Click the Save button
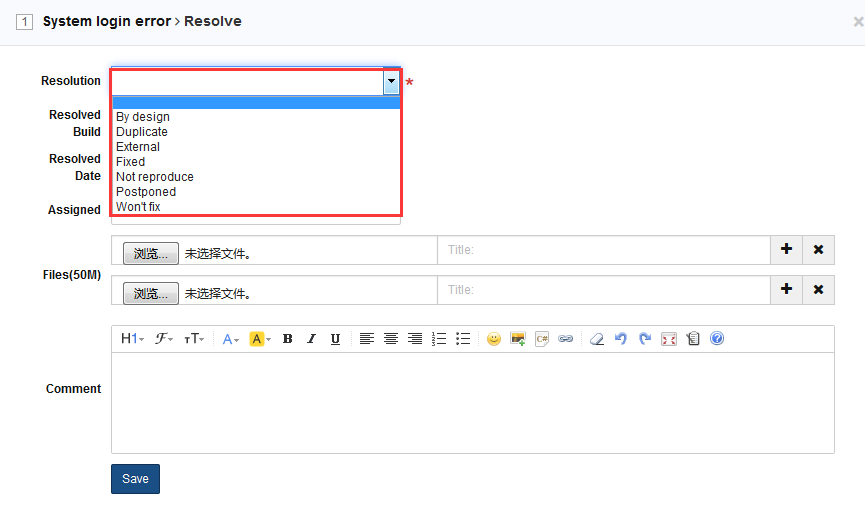Image resolution: width=865 pixels, height=505 pixels. [135, 479]
